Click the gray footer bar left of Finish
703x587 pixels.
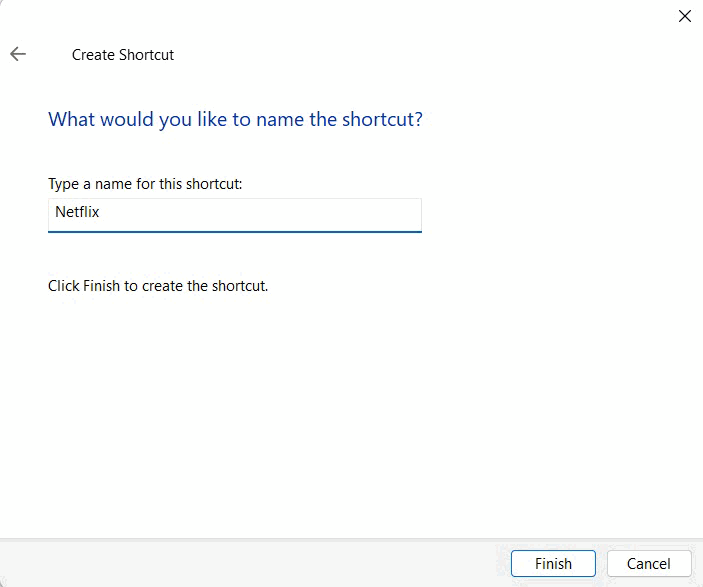(251, 563)
